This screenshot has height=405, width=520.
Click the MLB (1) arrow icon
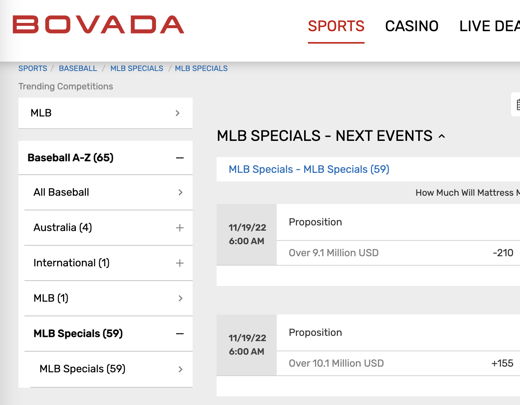[x=180, y=298]
